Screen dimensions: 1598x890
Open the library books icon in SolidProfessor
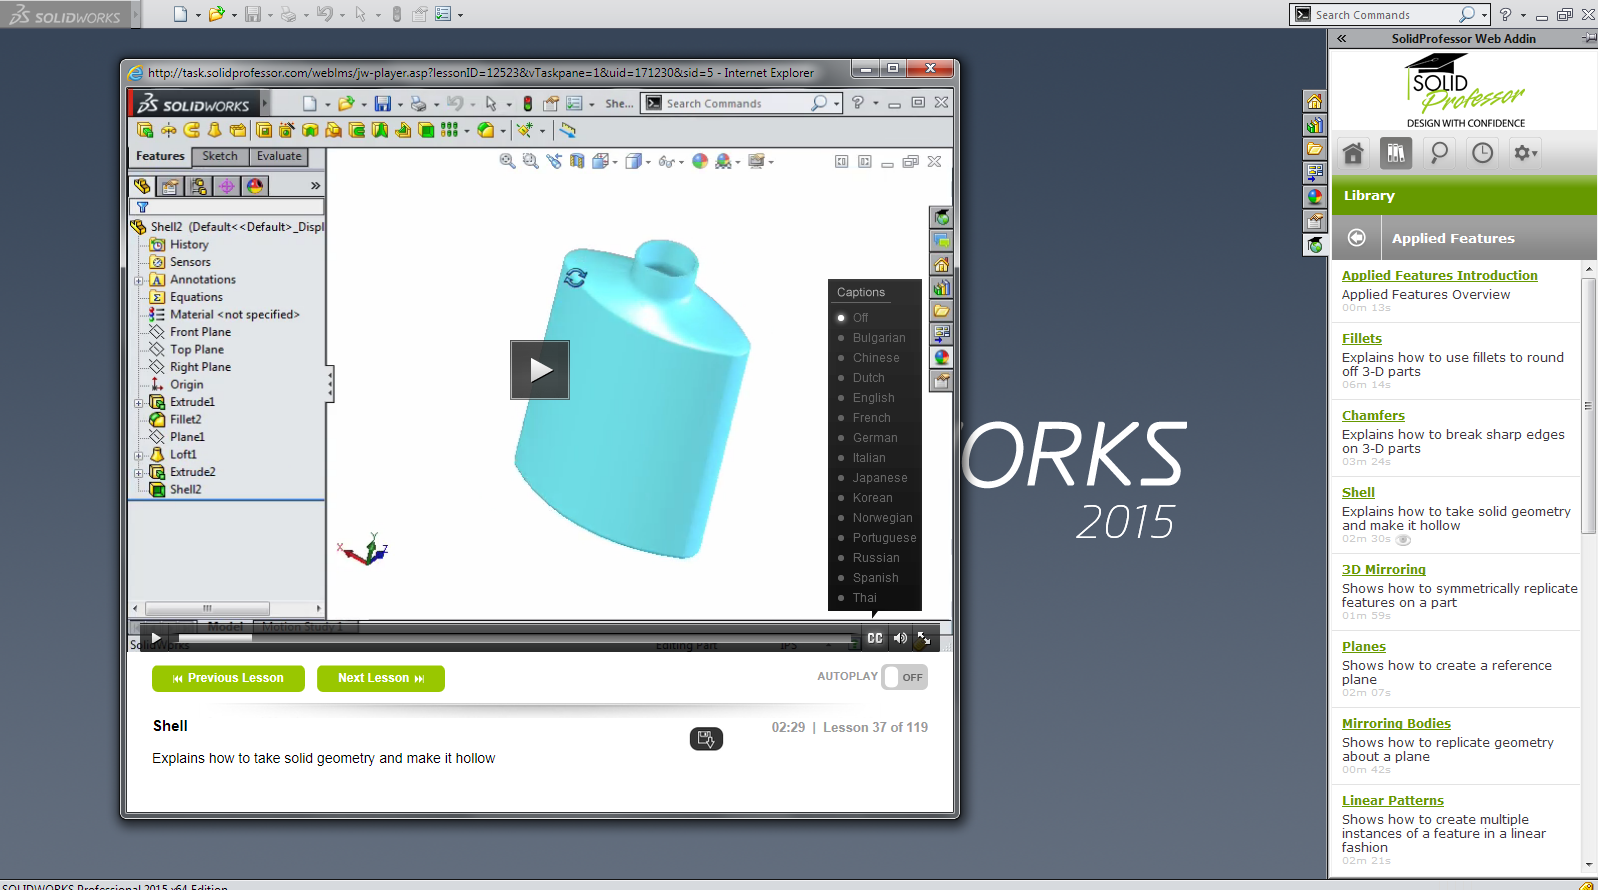(x=1395, y=153)
